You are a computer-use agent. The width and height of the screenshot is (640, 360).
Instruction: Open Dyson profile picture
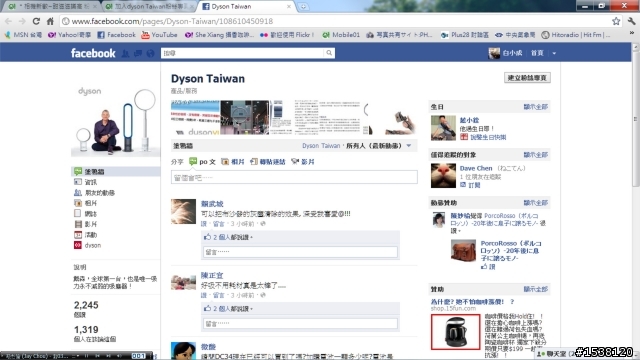click(x=116, y=120)
